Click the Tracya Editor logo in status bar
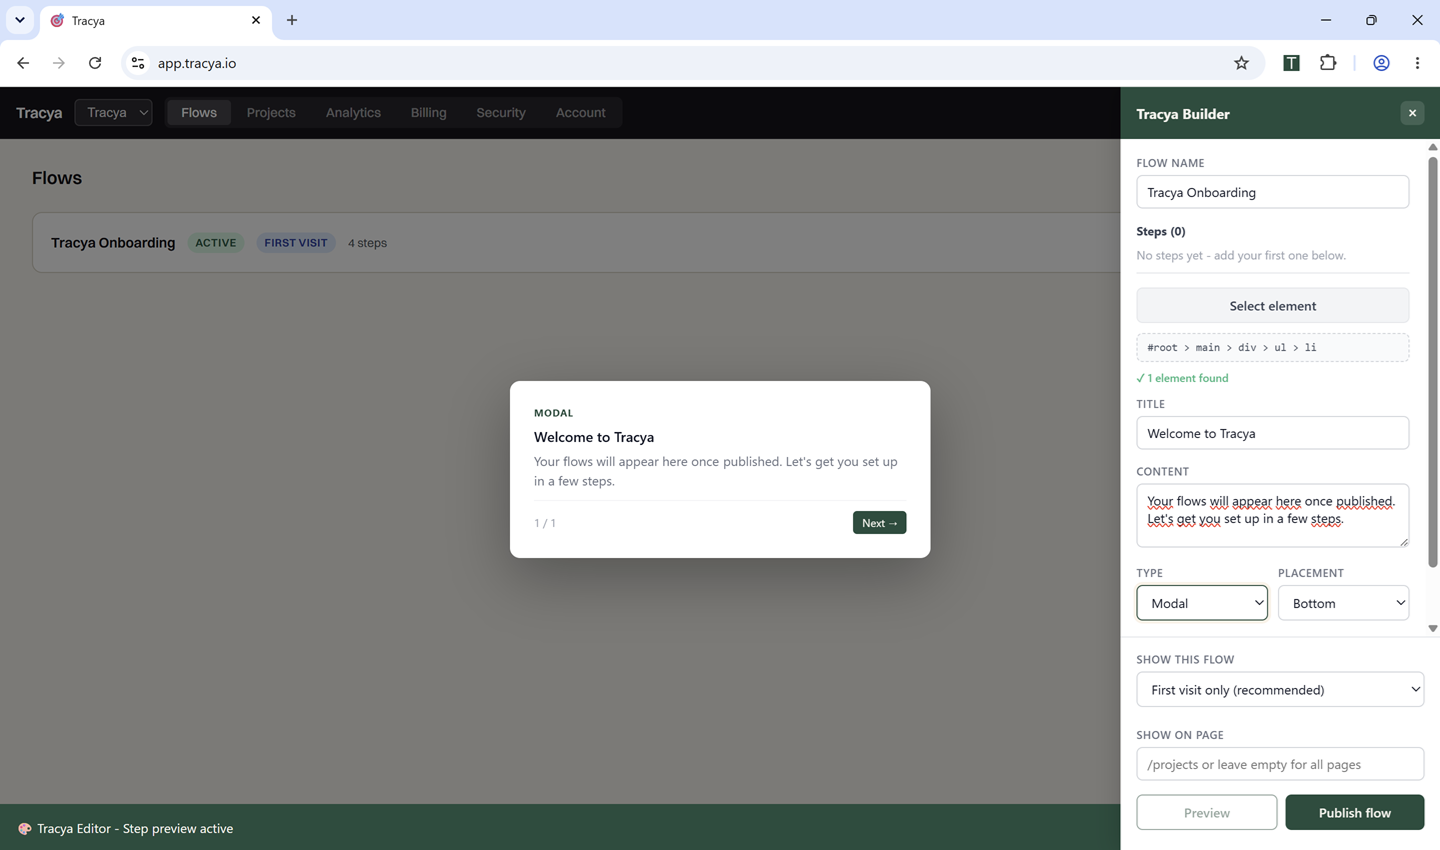The width and height of the screenshot is (1440, 850). click(x=24, y=828)
